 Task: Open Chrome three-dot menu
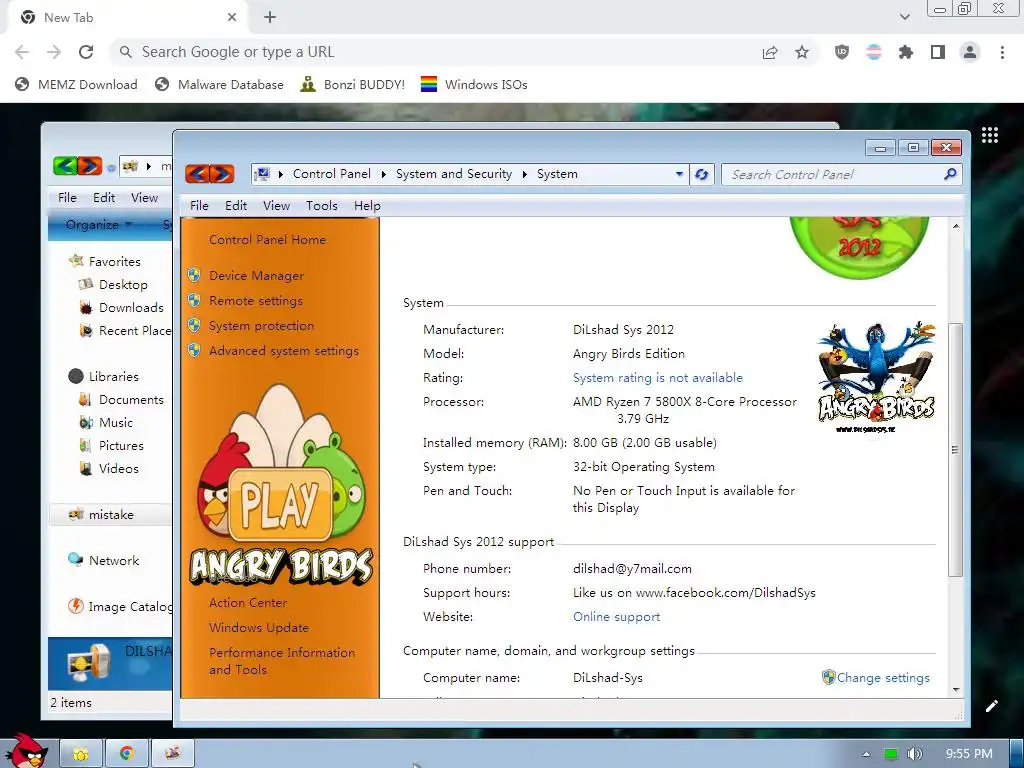(x=1002, y=52)
